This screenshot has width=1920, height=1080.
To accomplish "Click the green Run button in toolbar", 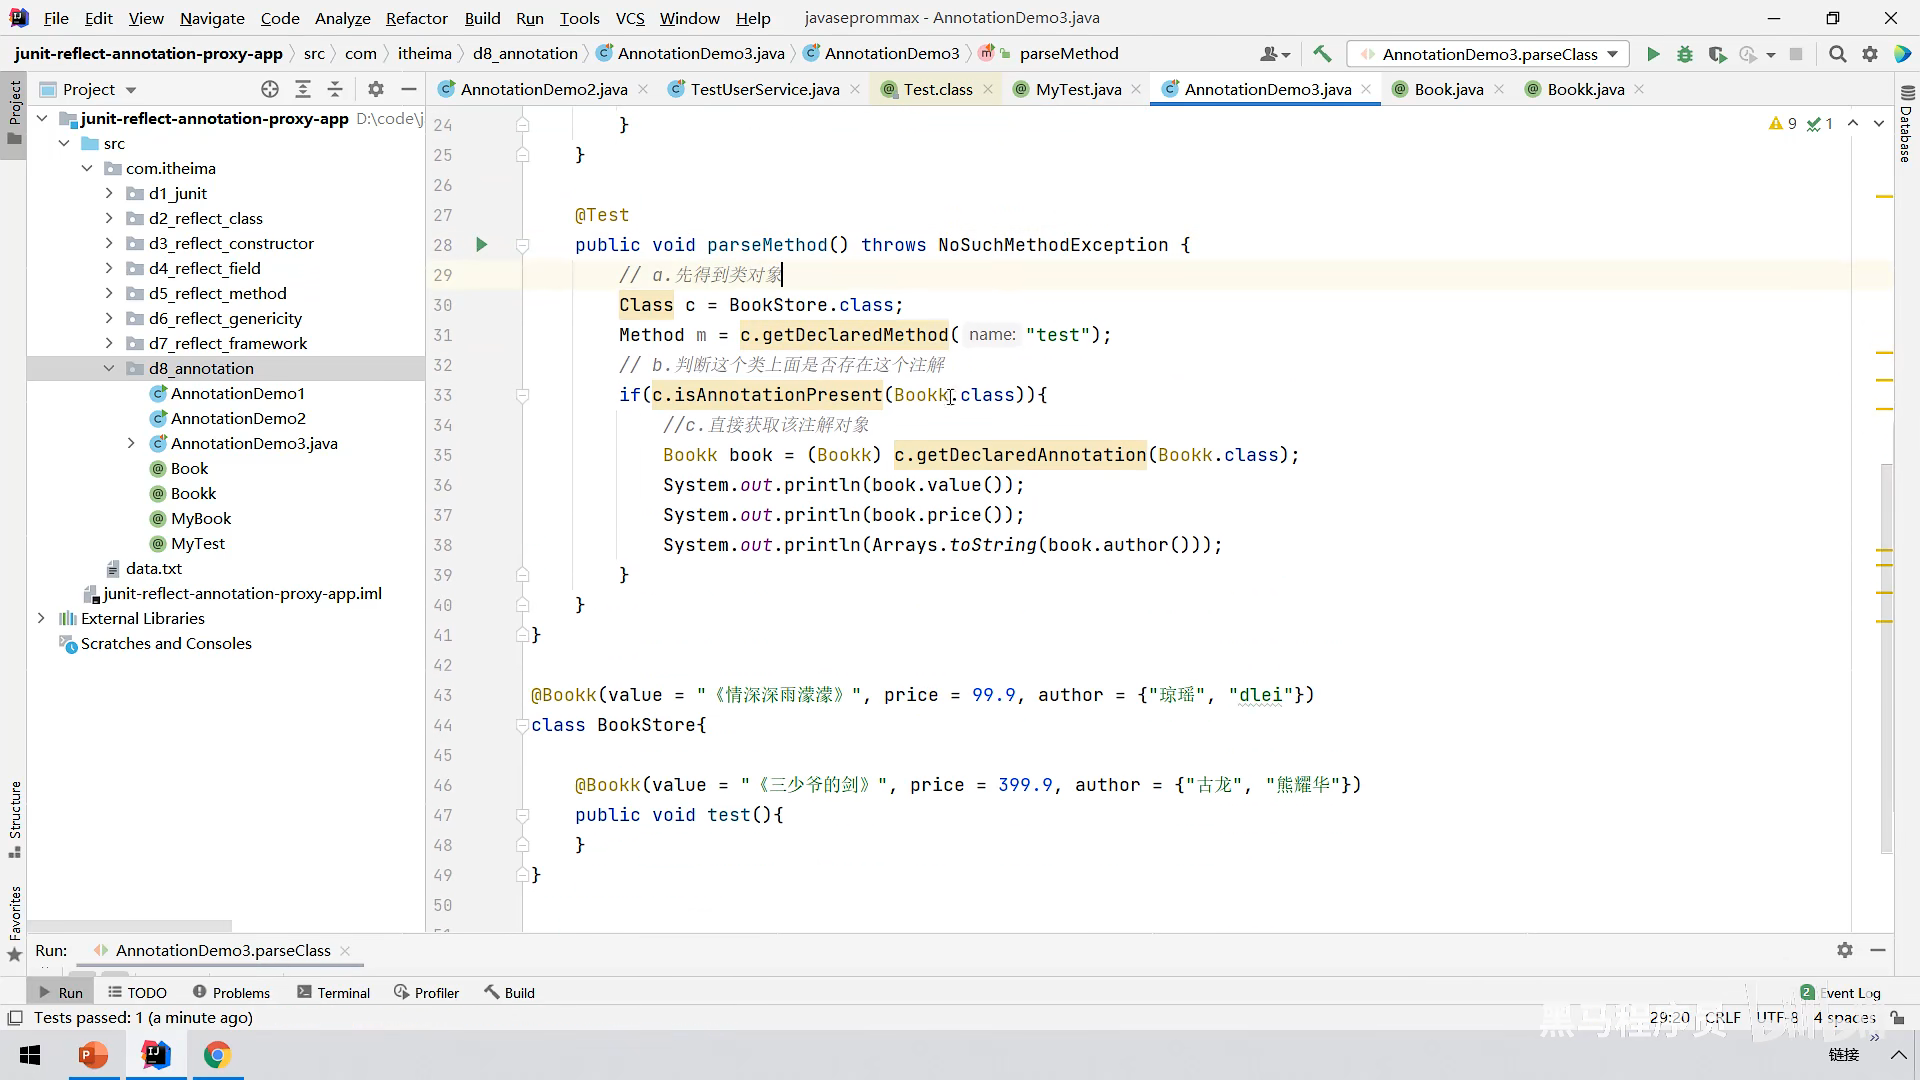I will (x=1653, y=54).
